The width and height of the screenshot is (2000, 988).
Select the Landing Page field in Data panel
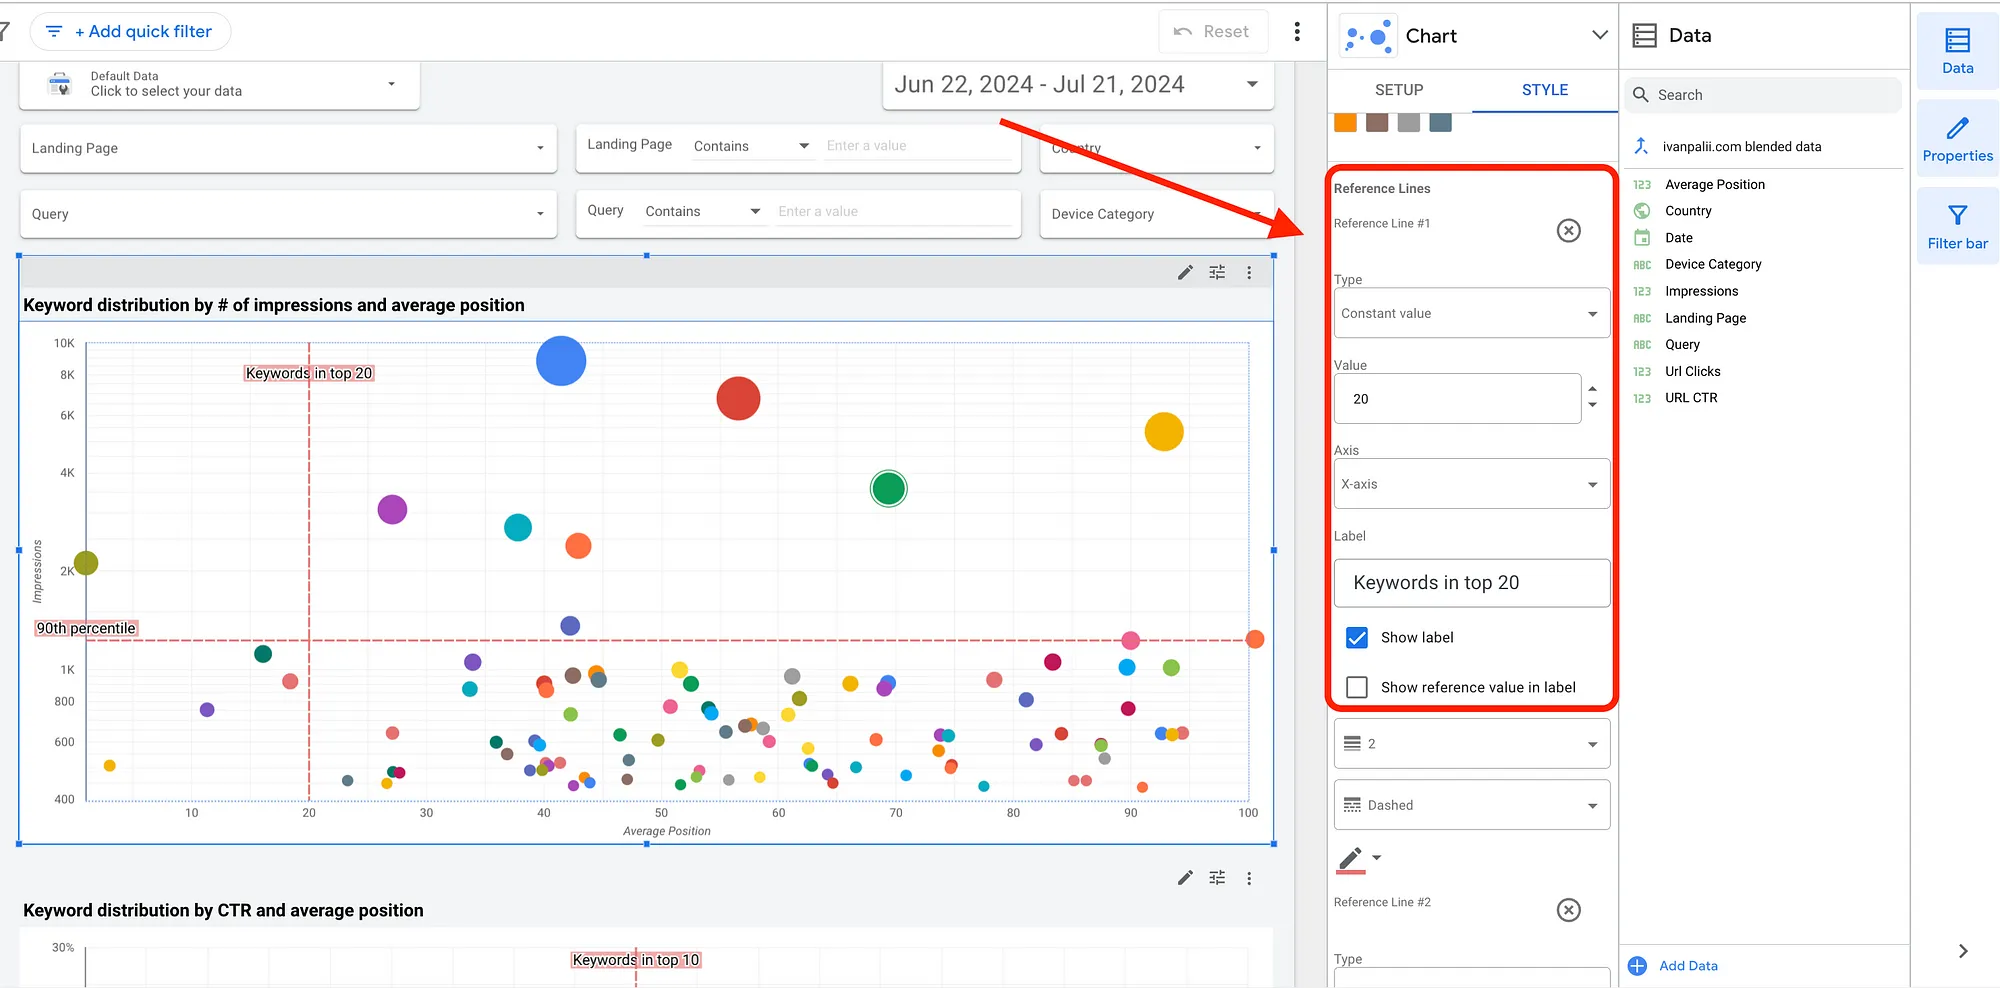(1705, 318)
